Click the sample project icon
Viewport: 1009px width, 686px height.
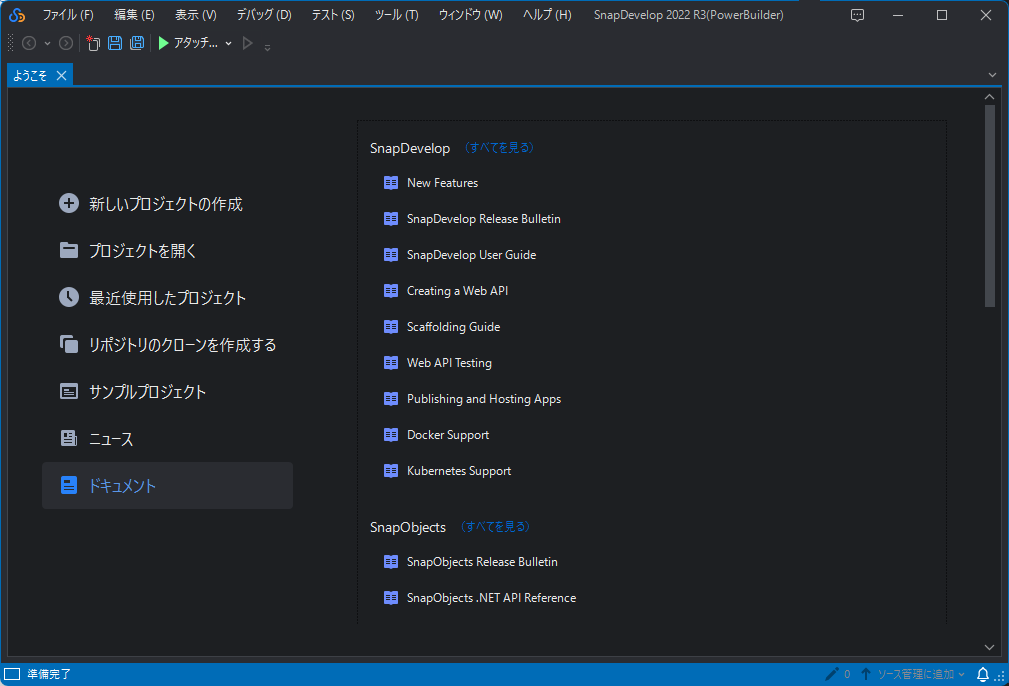coord(69,391)
